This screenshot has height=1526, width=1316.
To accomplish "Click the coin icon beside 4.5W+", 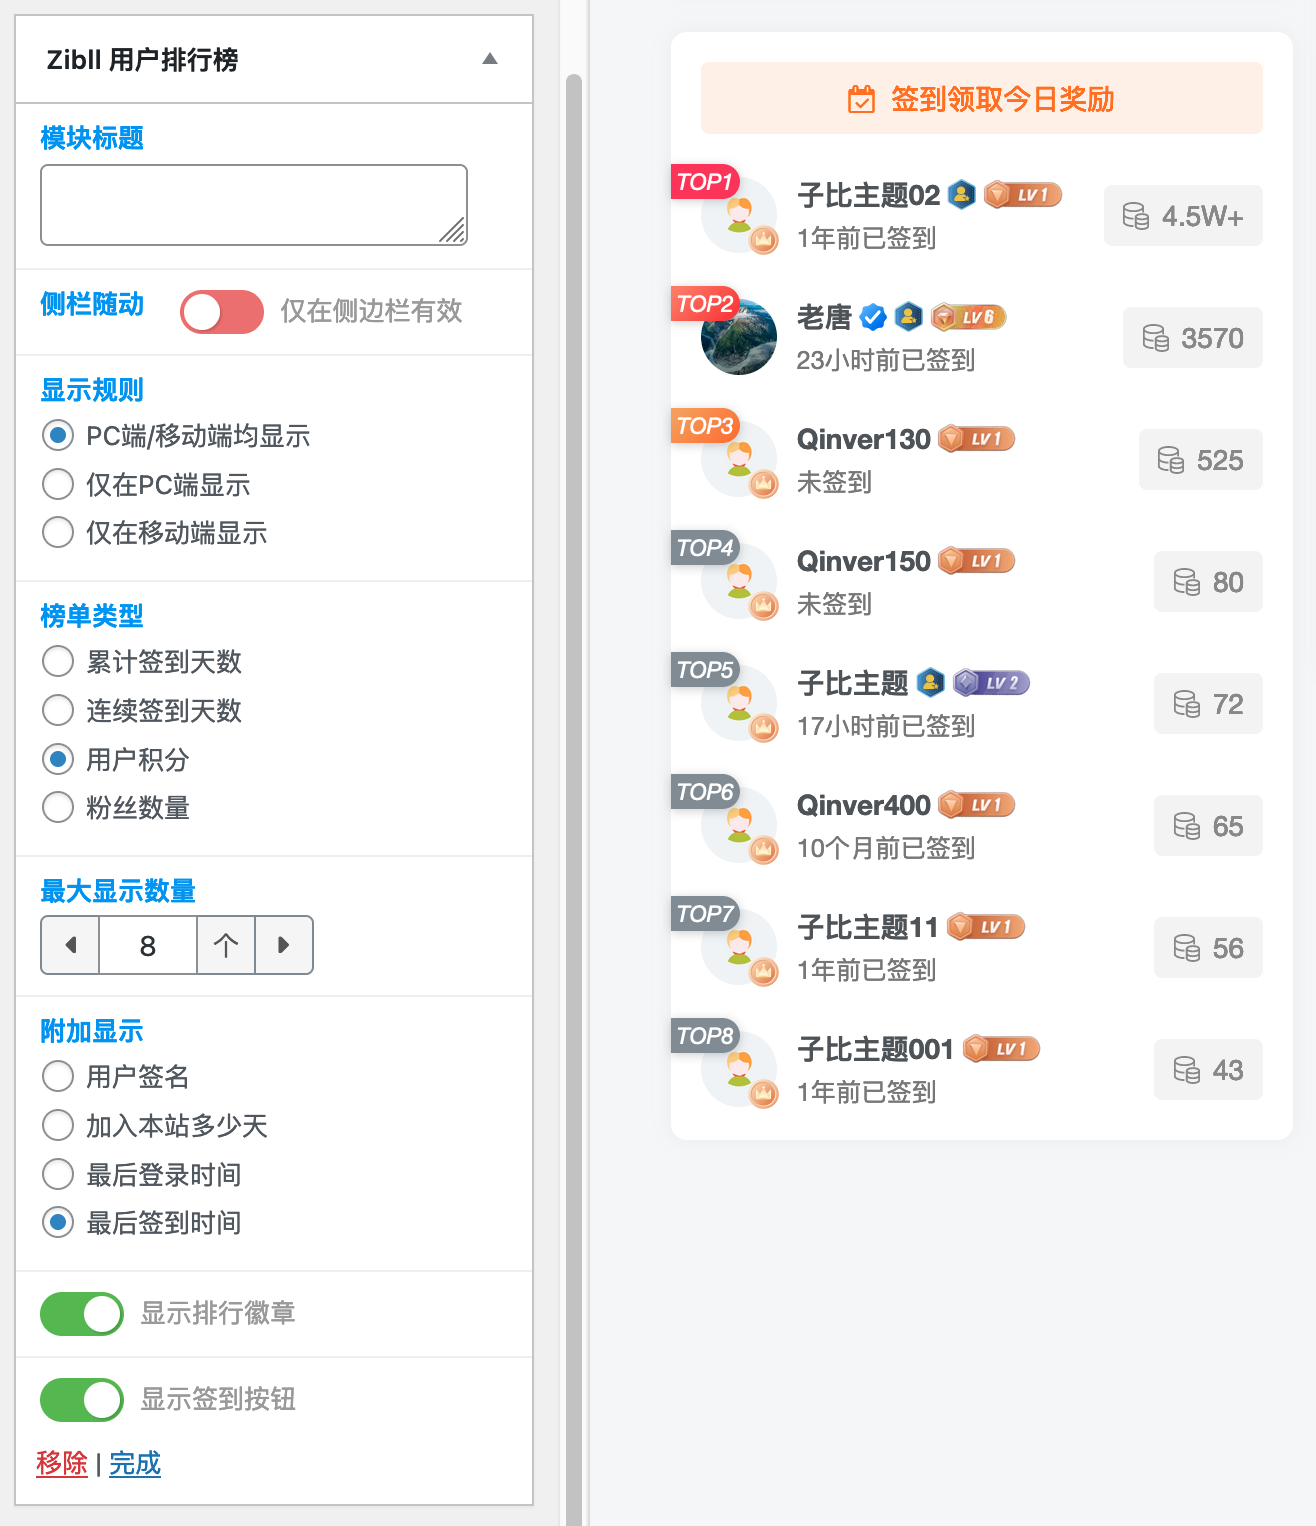I will (x=1137, y=216).
